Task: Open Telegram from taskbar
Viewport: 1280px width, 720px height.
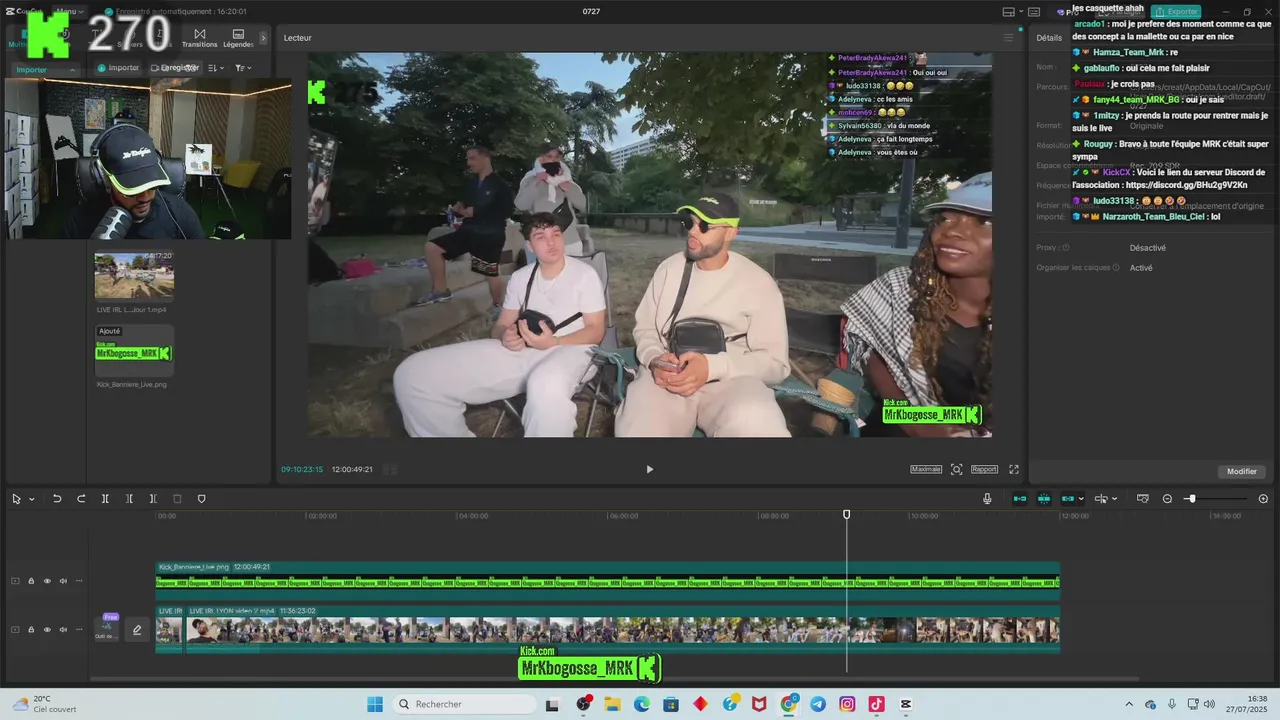Action: click(818, 704)
